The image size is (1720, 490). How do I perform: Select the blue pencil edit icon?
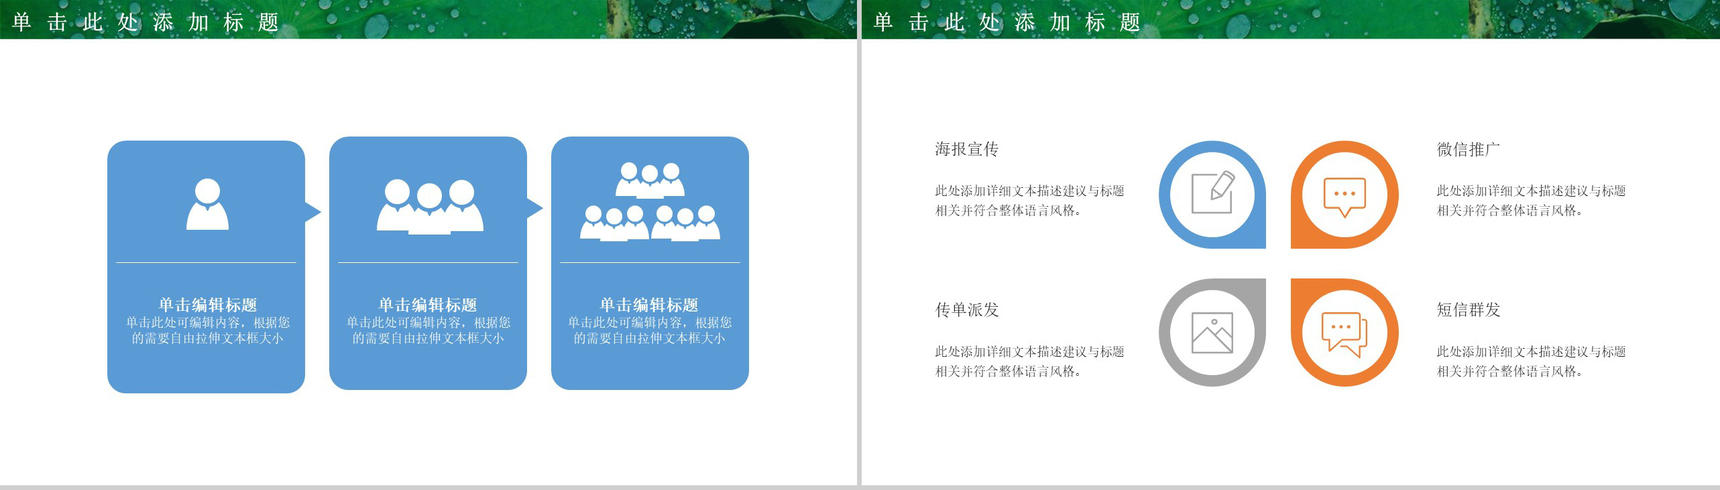point(1212,193)
